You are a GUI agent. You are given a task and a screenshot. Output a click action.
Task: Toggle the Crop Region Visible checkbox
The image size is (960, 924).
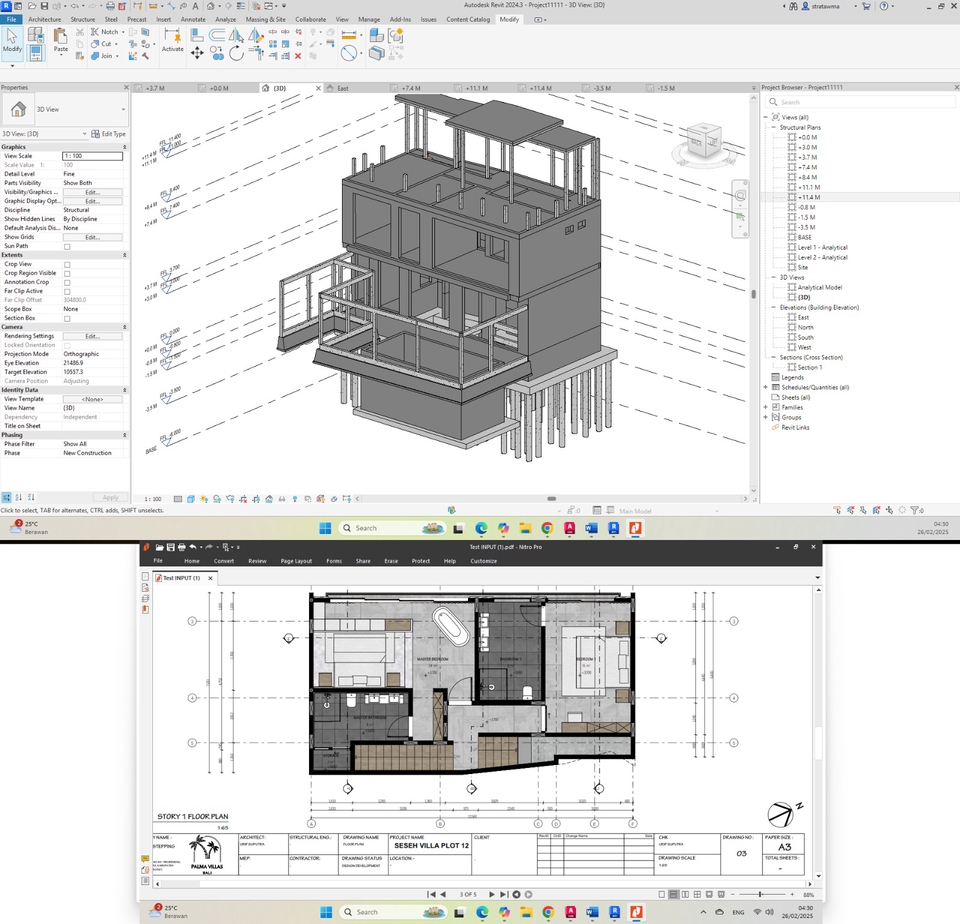(x=66, y=272)
